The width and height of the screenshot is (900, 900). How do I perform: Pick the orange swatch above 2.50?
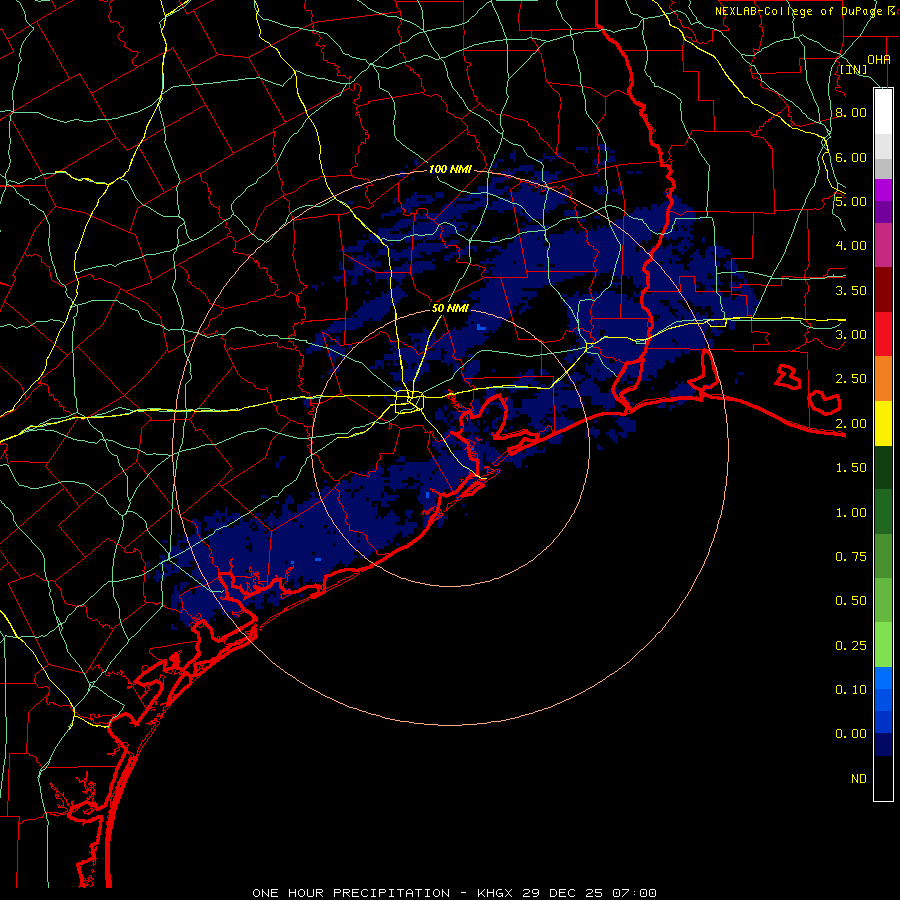click(883, 379)
